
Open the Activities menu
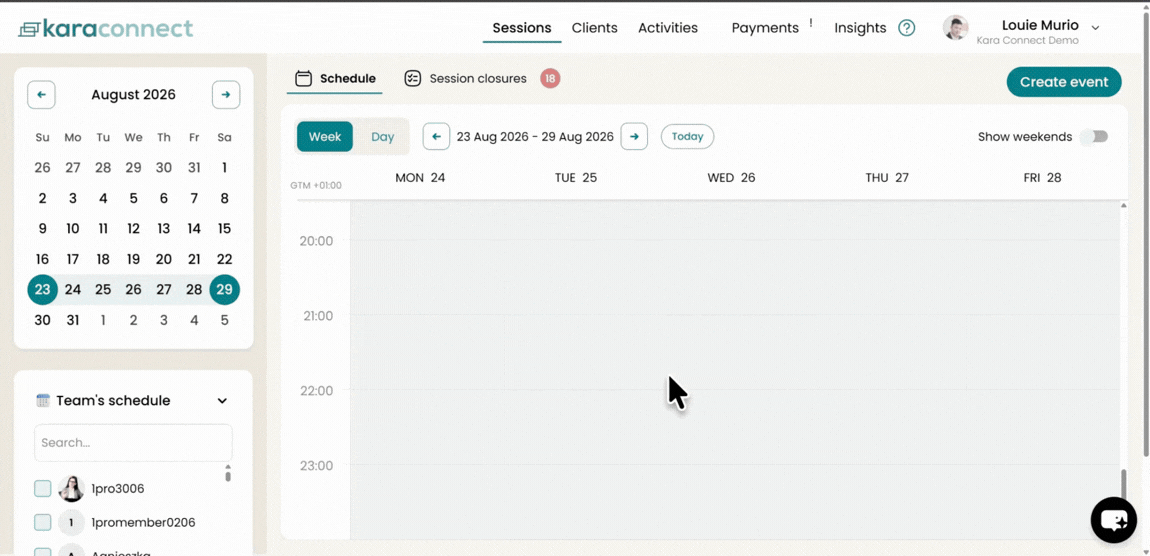pos(667,28)
